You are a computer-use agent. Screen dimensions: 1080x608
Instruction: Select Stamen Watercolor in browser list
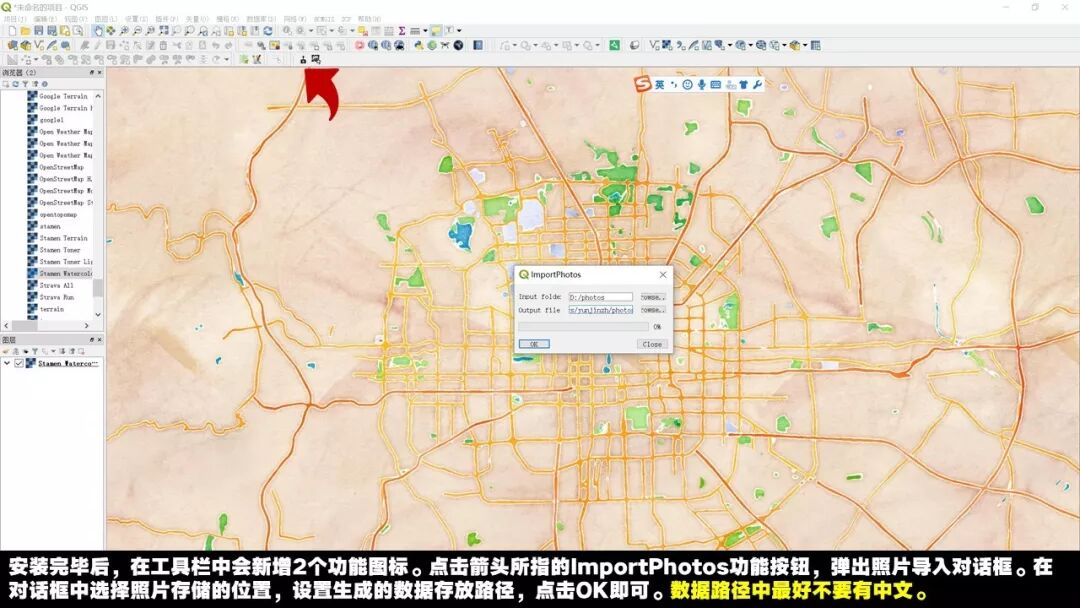(x=59, y=273)
